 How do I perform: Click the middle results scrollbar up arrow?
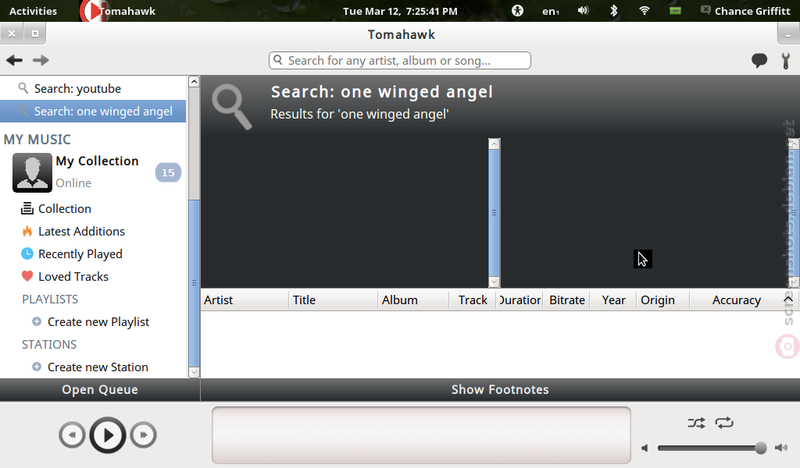(x=494, y=144)
